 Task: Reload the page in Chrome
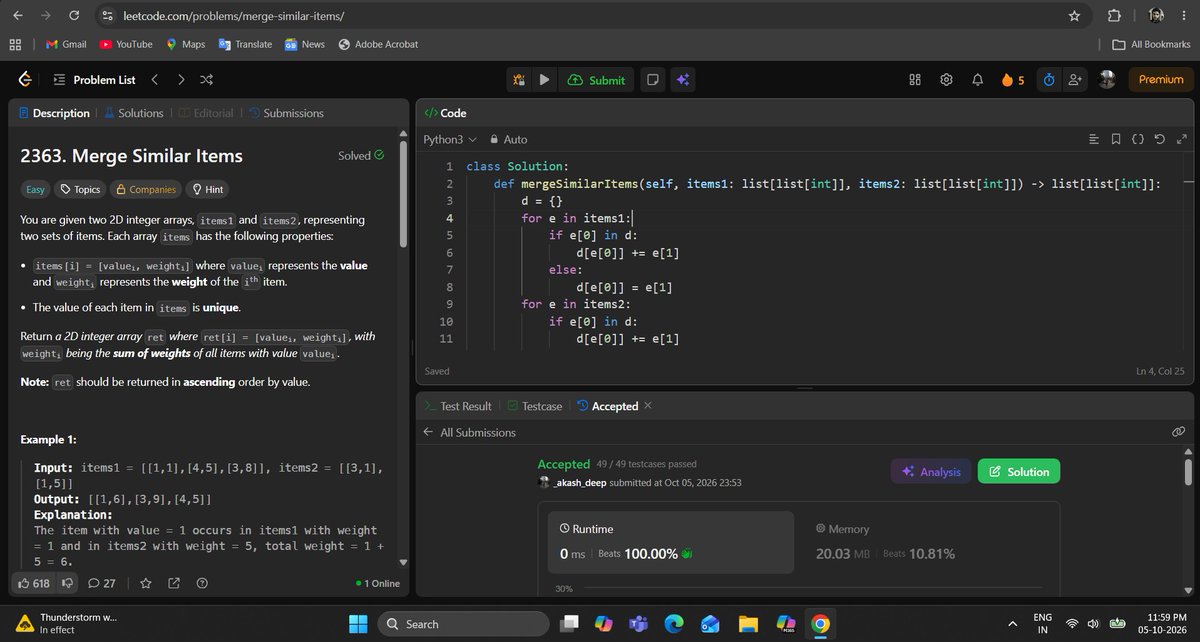[73, 16]
